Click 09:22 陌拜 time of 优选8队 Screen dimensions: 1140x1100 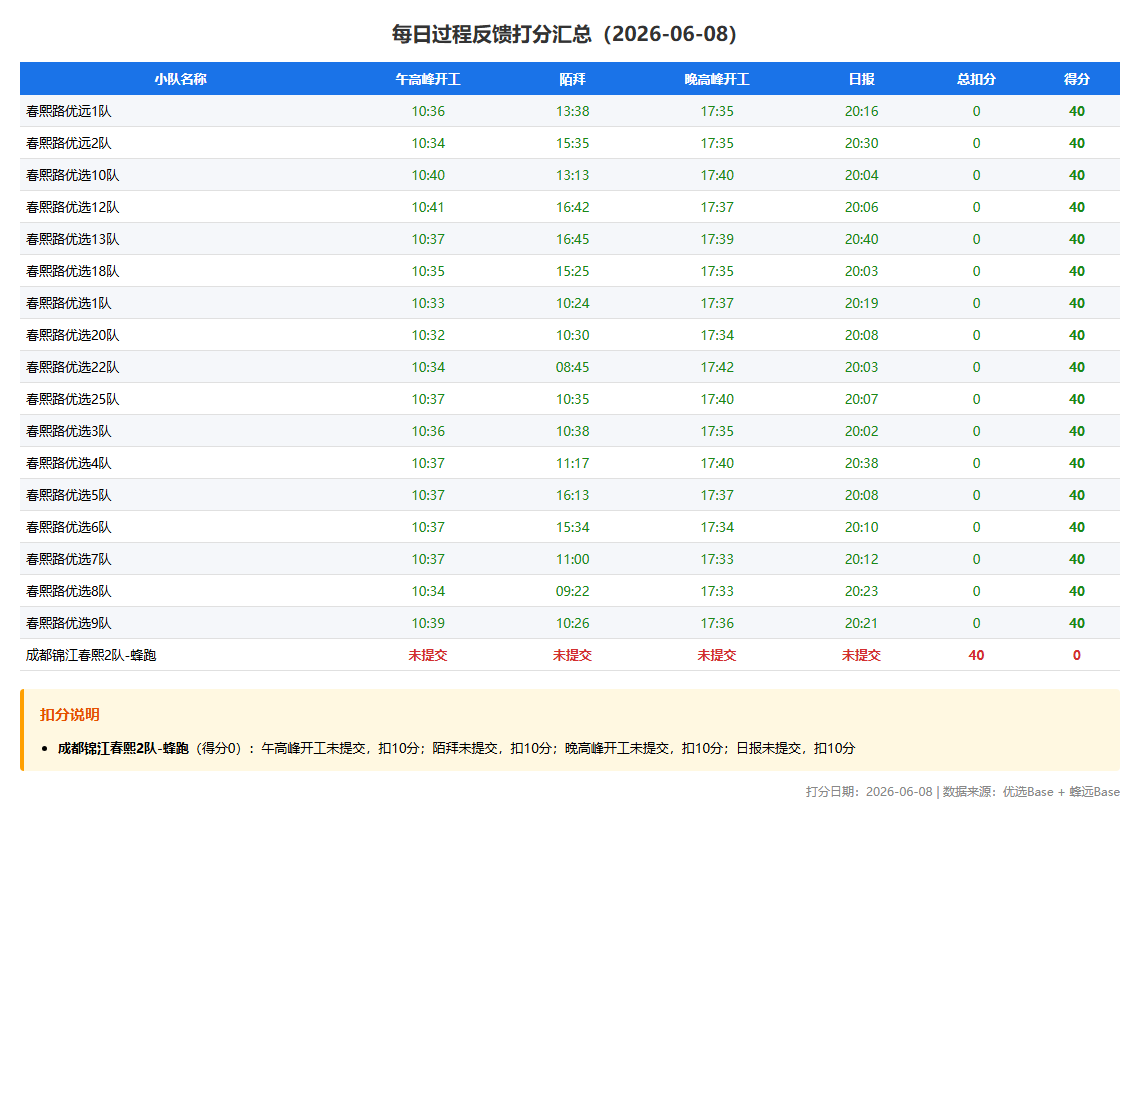pos(572,591)
